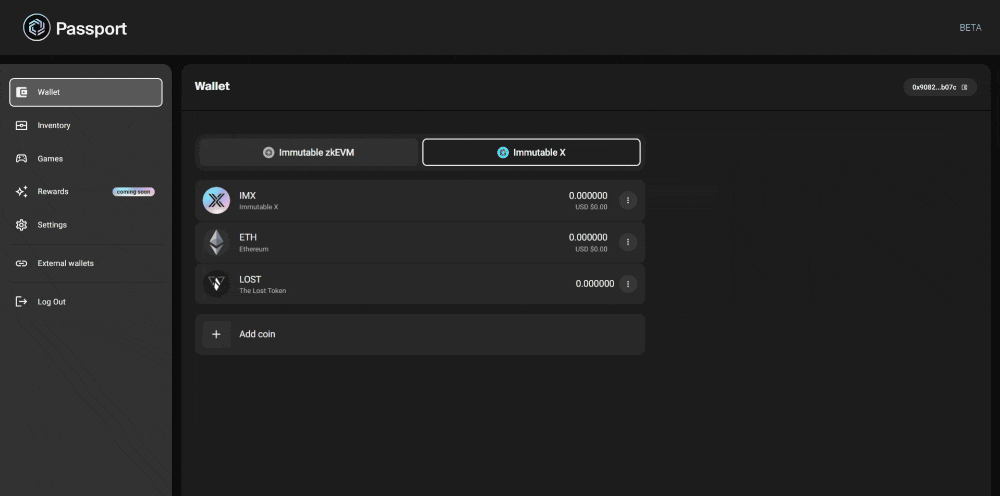Click the Passport title text
This screenshot has width=1000, height=496.
coord(91,29)
